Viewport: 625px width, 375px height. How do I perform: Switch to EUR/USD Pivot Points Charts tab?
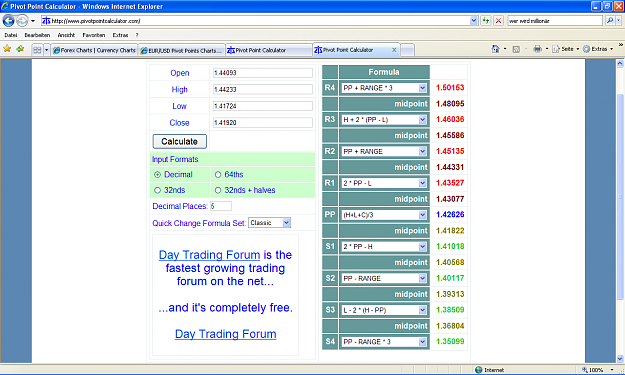(x=181, y=51)
